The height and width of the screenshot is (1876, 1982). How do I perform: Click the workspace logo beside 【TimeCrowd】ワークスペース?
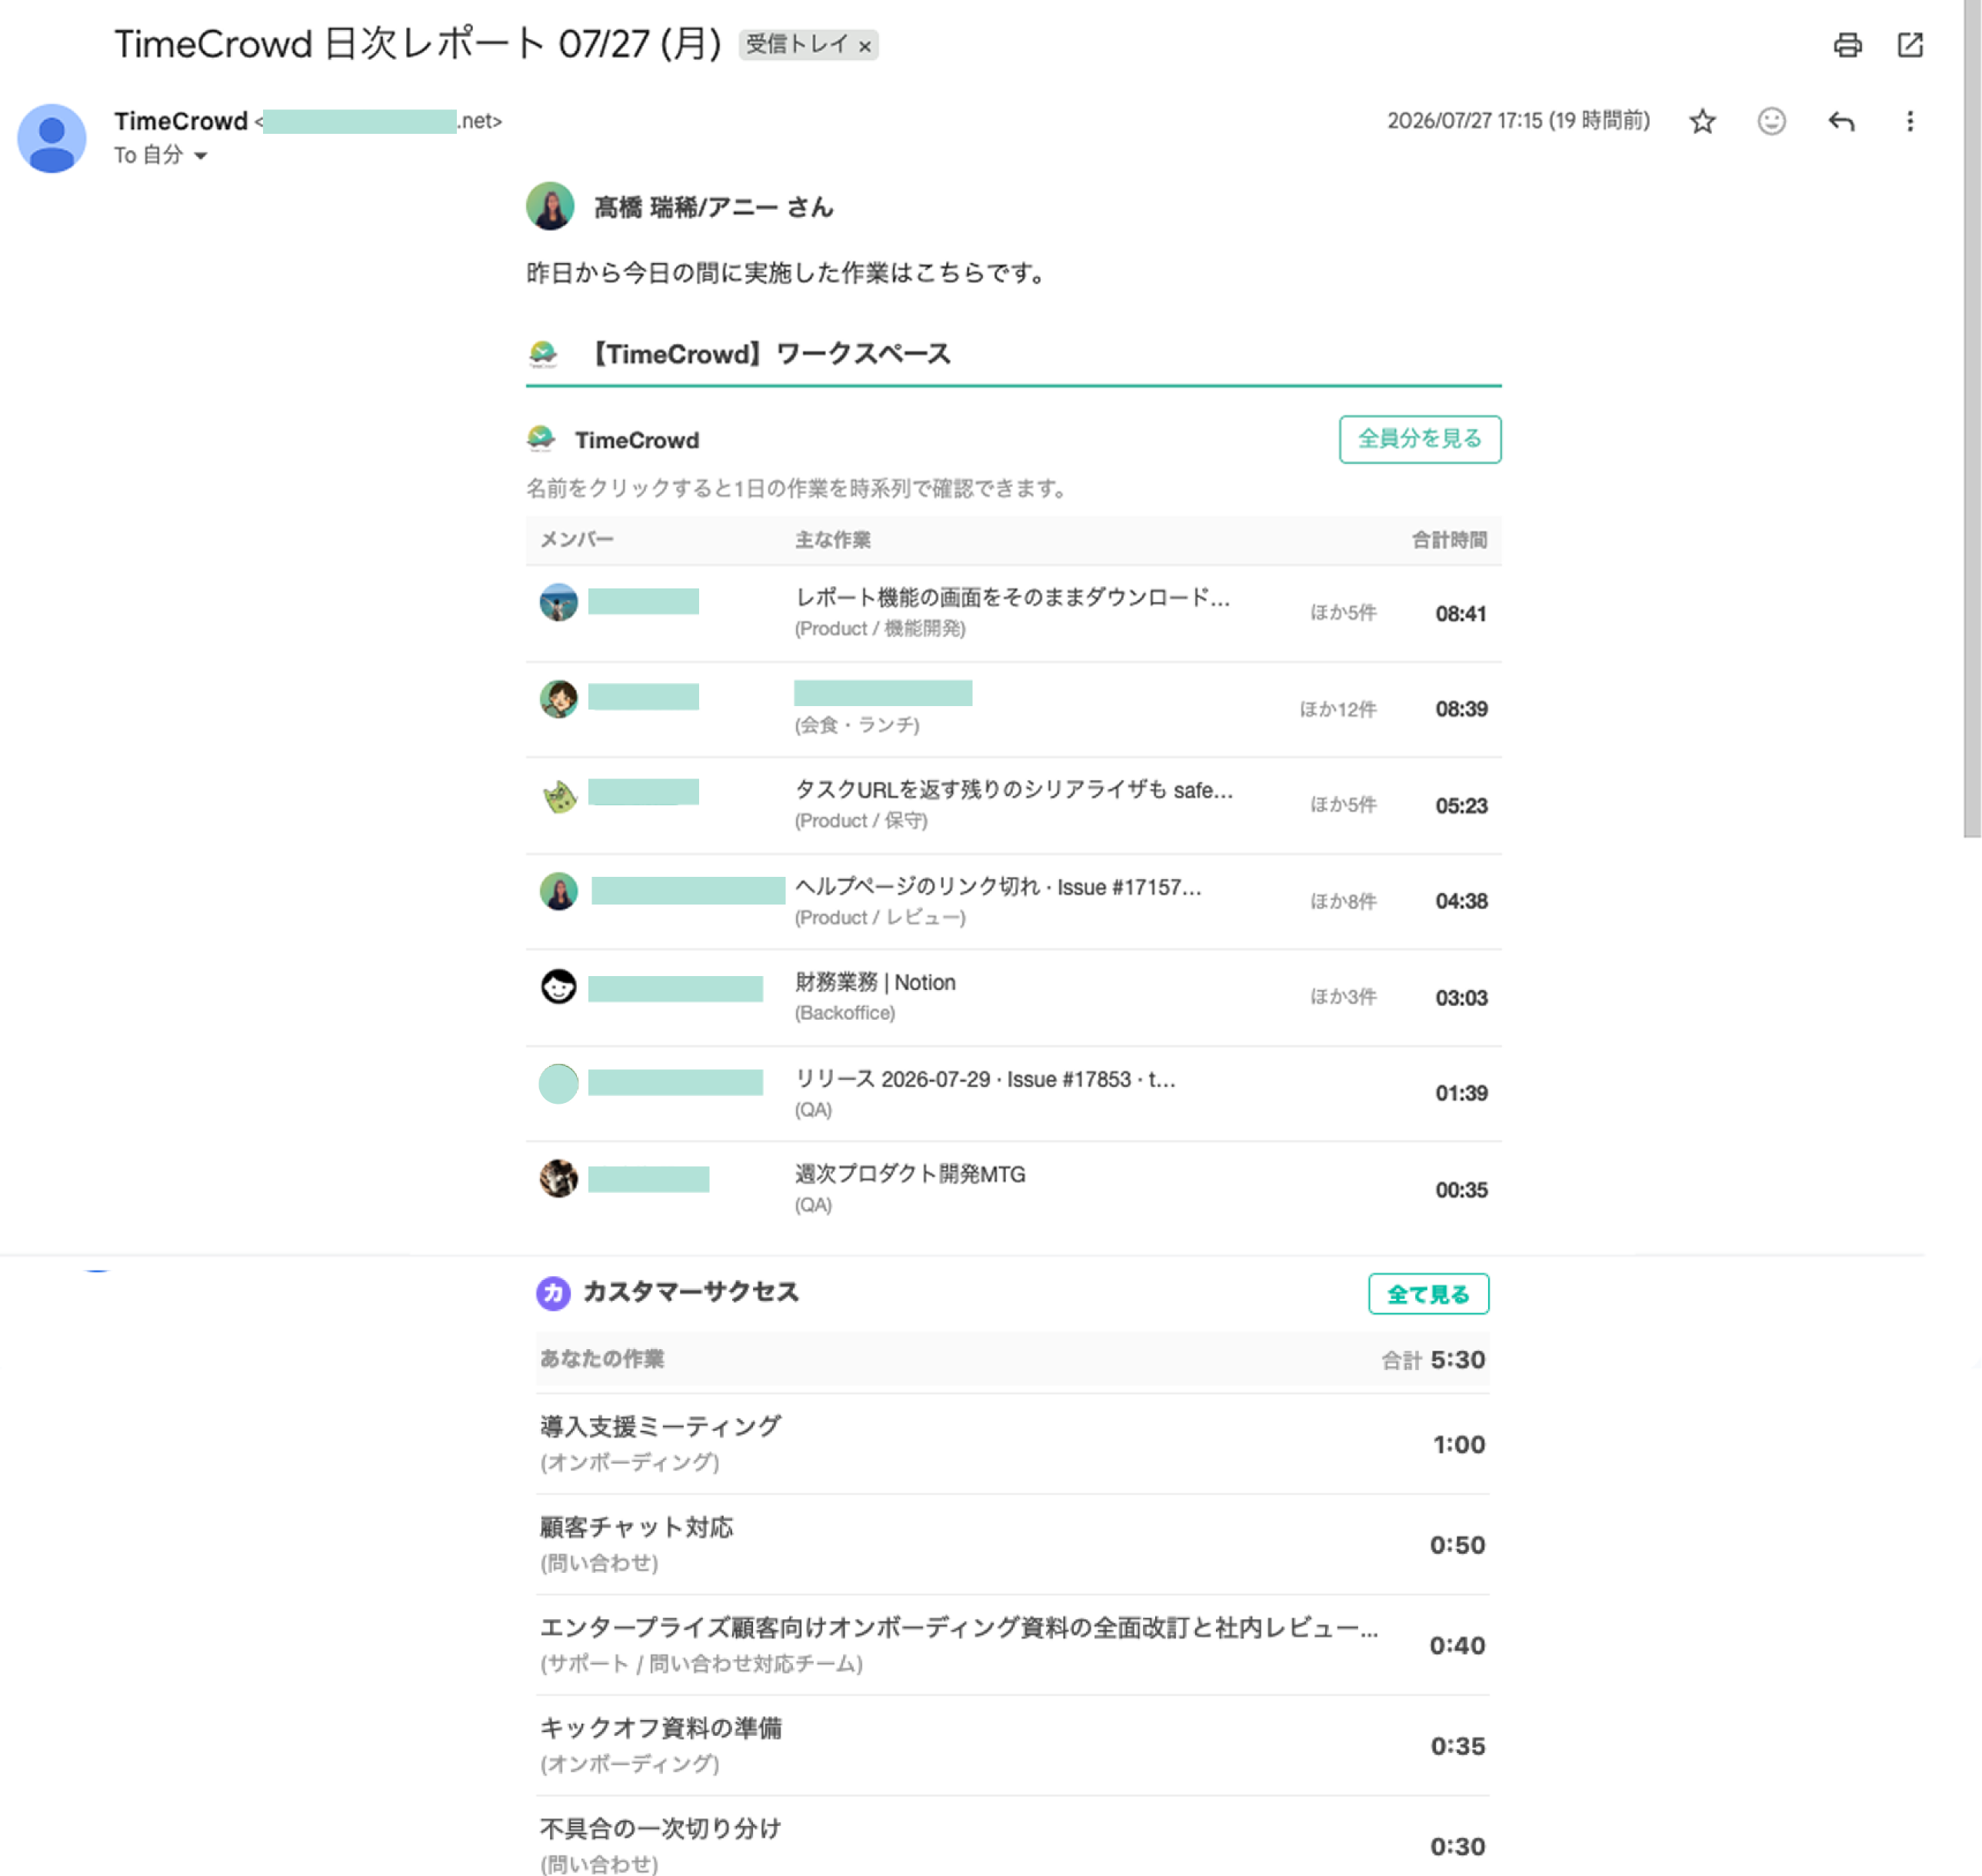(543, 353)
